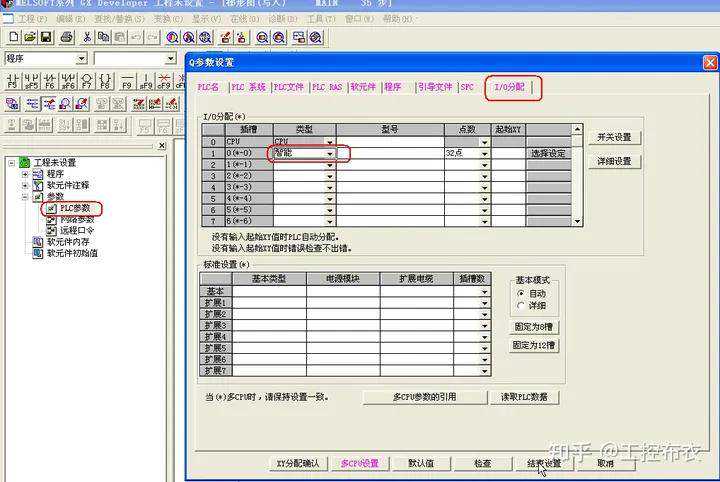
Task: Click the 详细设置 button
Action: tap(614, 162)
